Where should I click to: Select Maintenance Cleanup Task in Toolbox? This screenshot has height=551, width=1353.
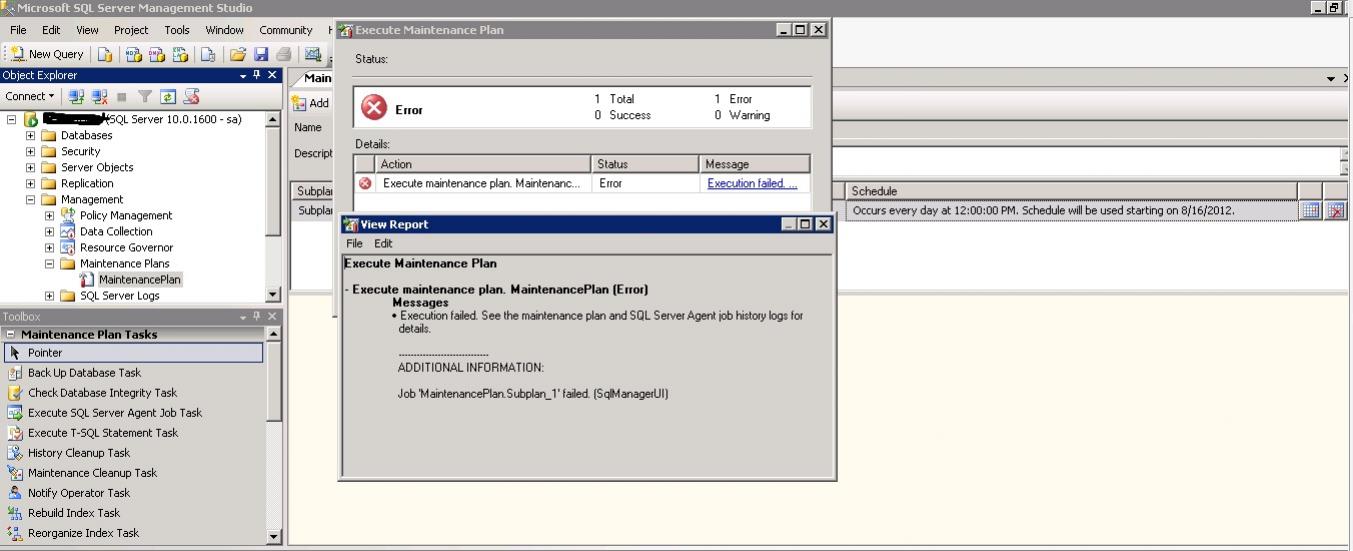(134, 473)
